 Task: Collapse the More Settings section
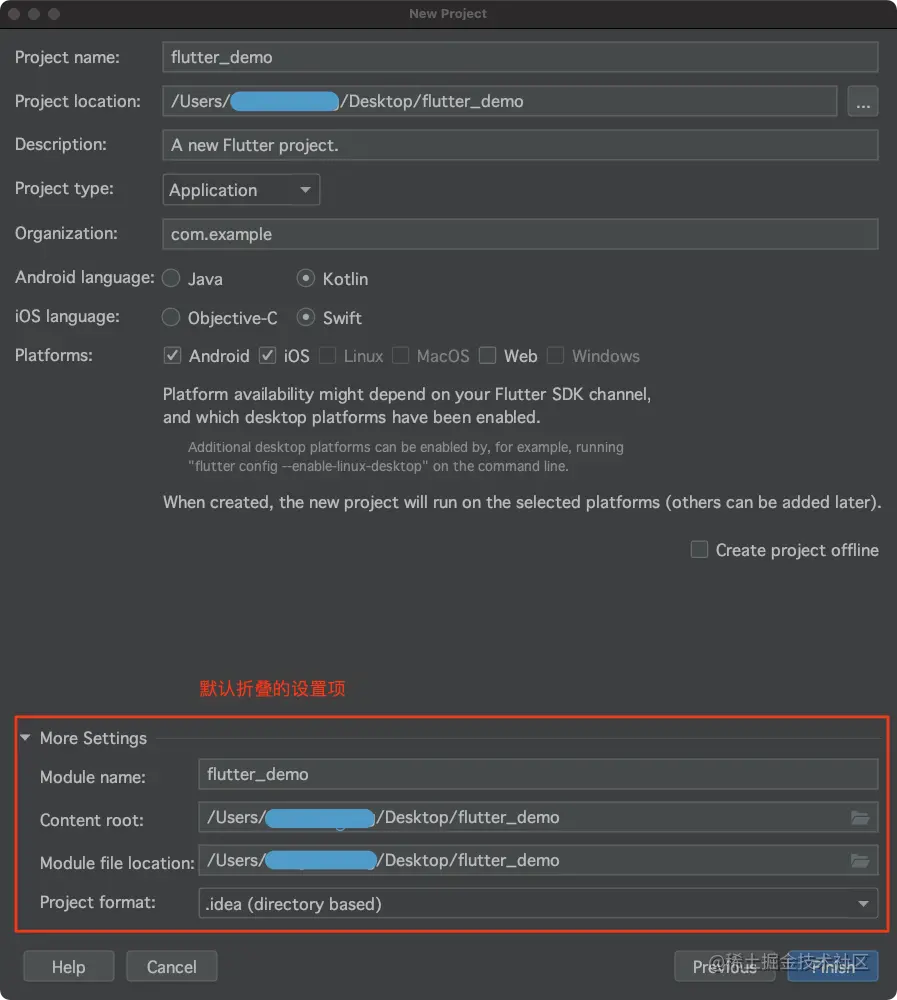25,738
